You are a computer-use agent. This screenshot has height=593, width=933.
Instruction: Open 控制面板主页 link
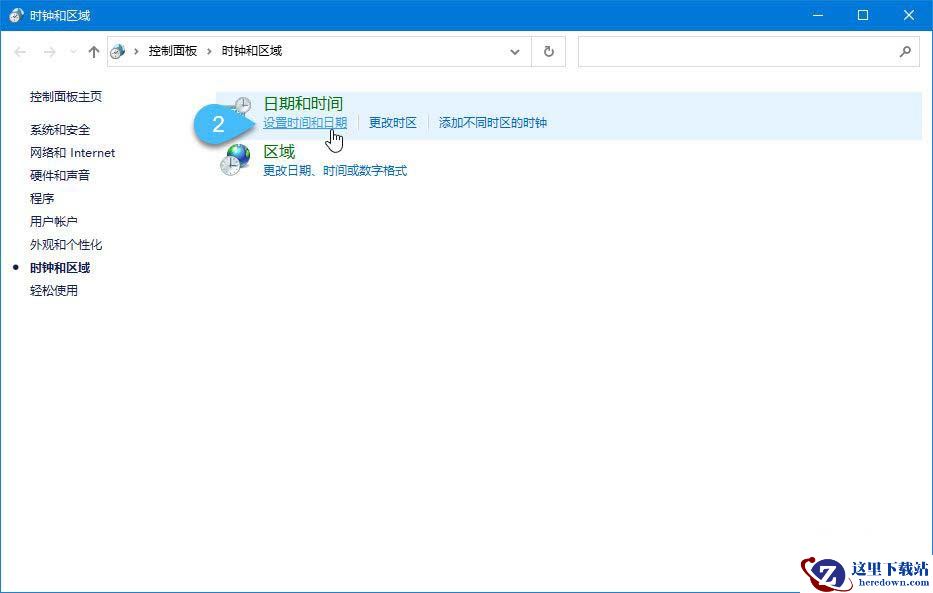[66, 96]
